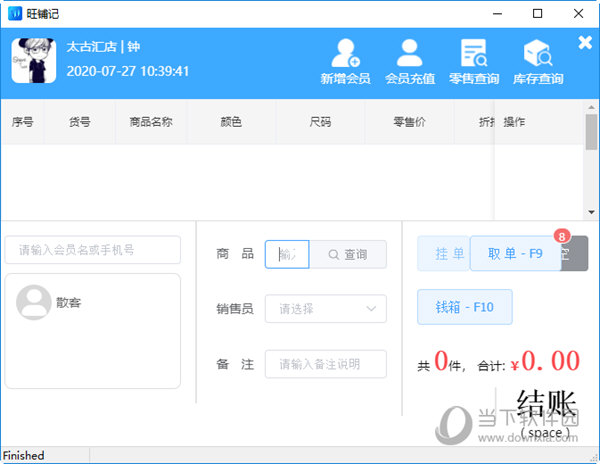Focus the 商品 product input box
The height and width of the screenshot is (464, 600).
[287, 254]
